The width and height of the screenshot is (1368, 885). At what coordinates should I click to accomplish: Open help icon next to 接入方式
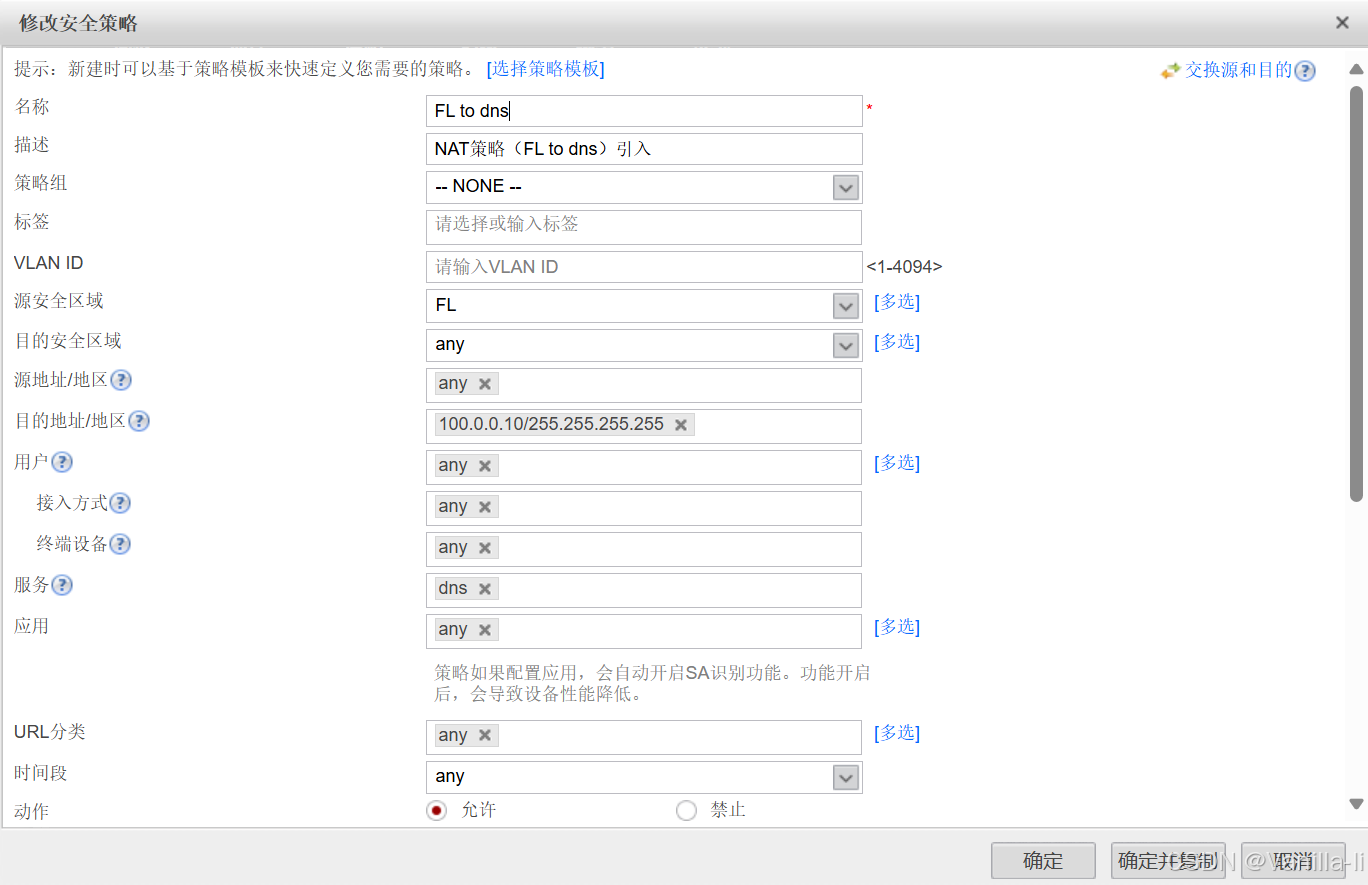(x=120, y=503)
